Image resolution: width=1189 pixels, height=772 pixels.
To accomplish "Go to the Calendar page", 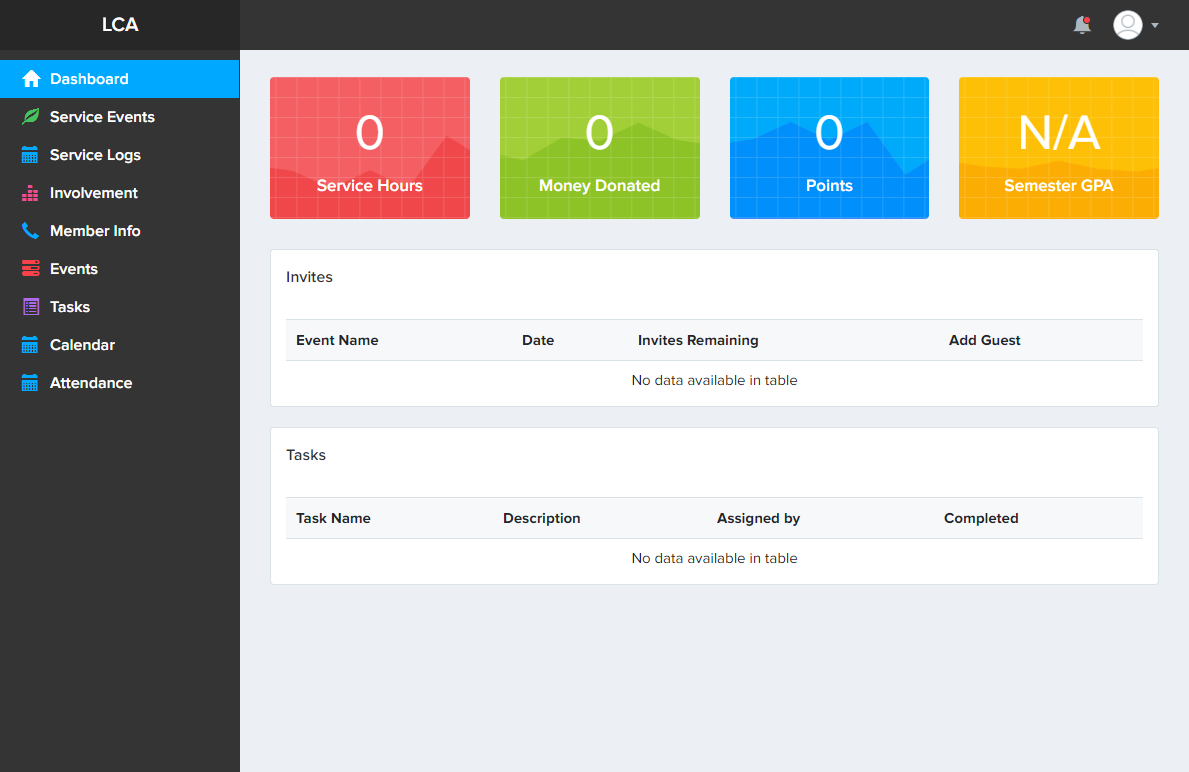I will tap(120, 344).
